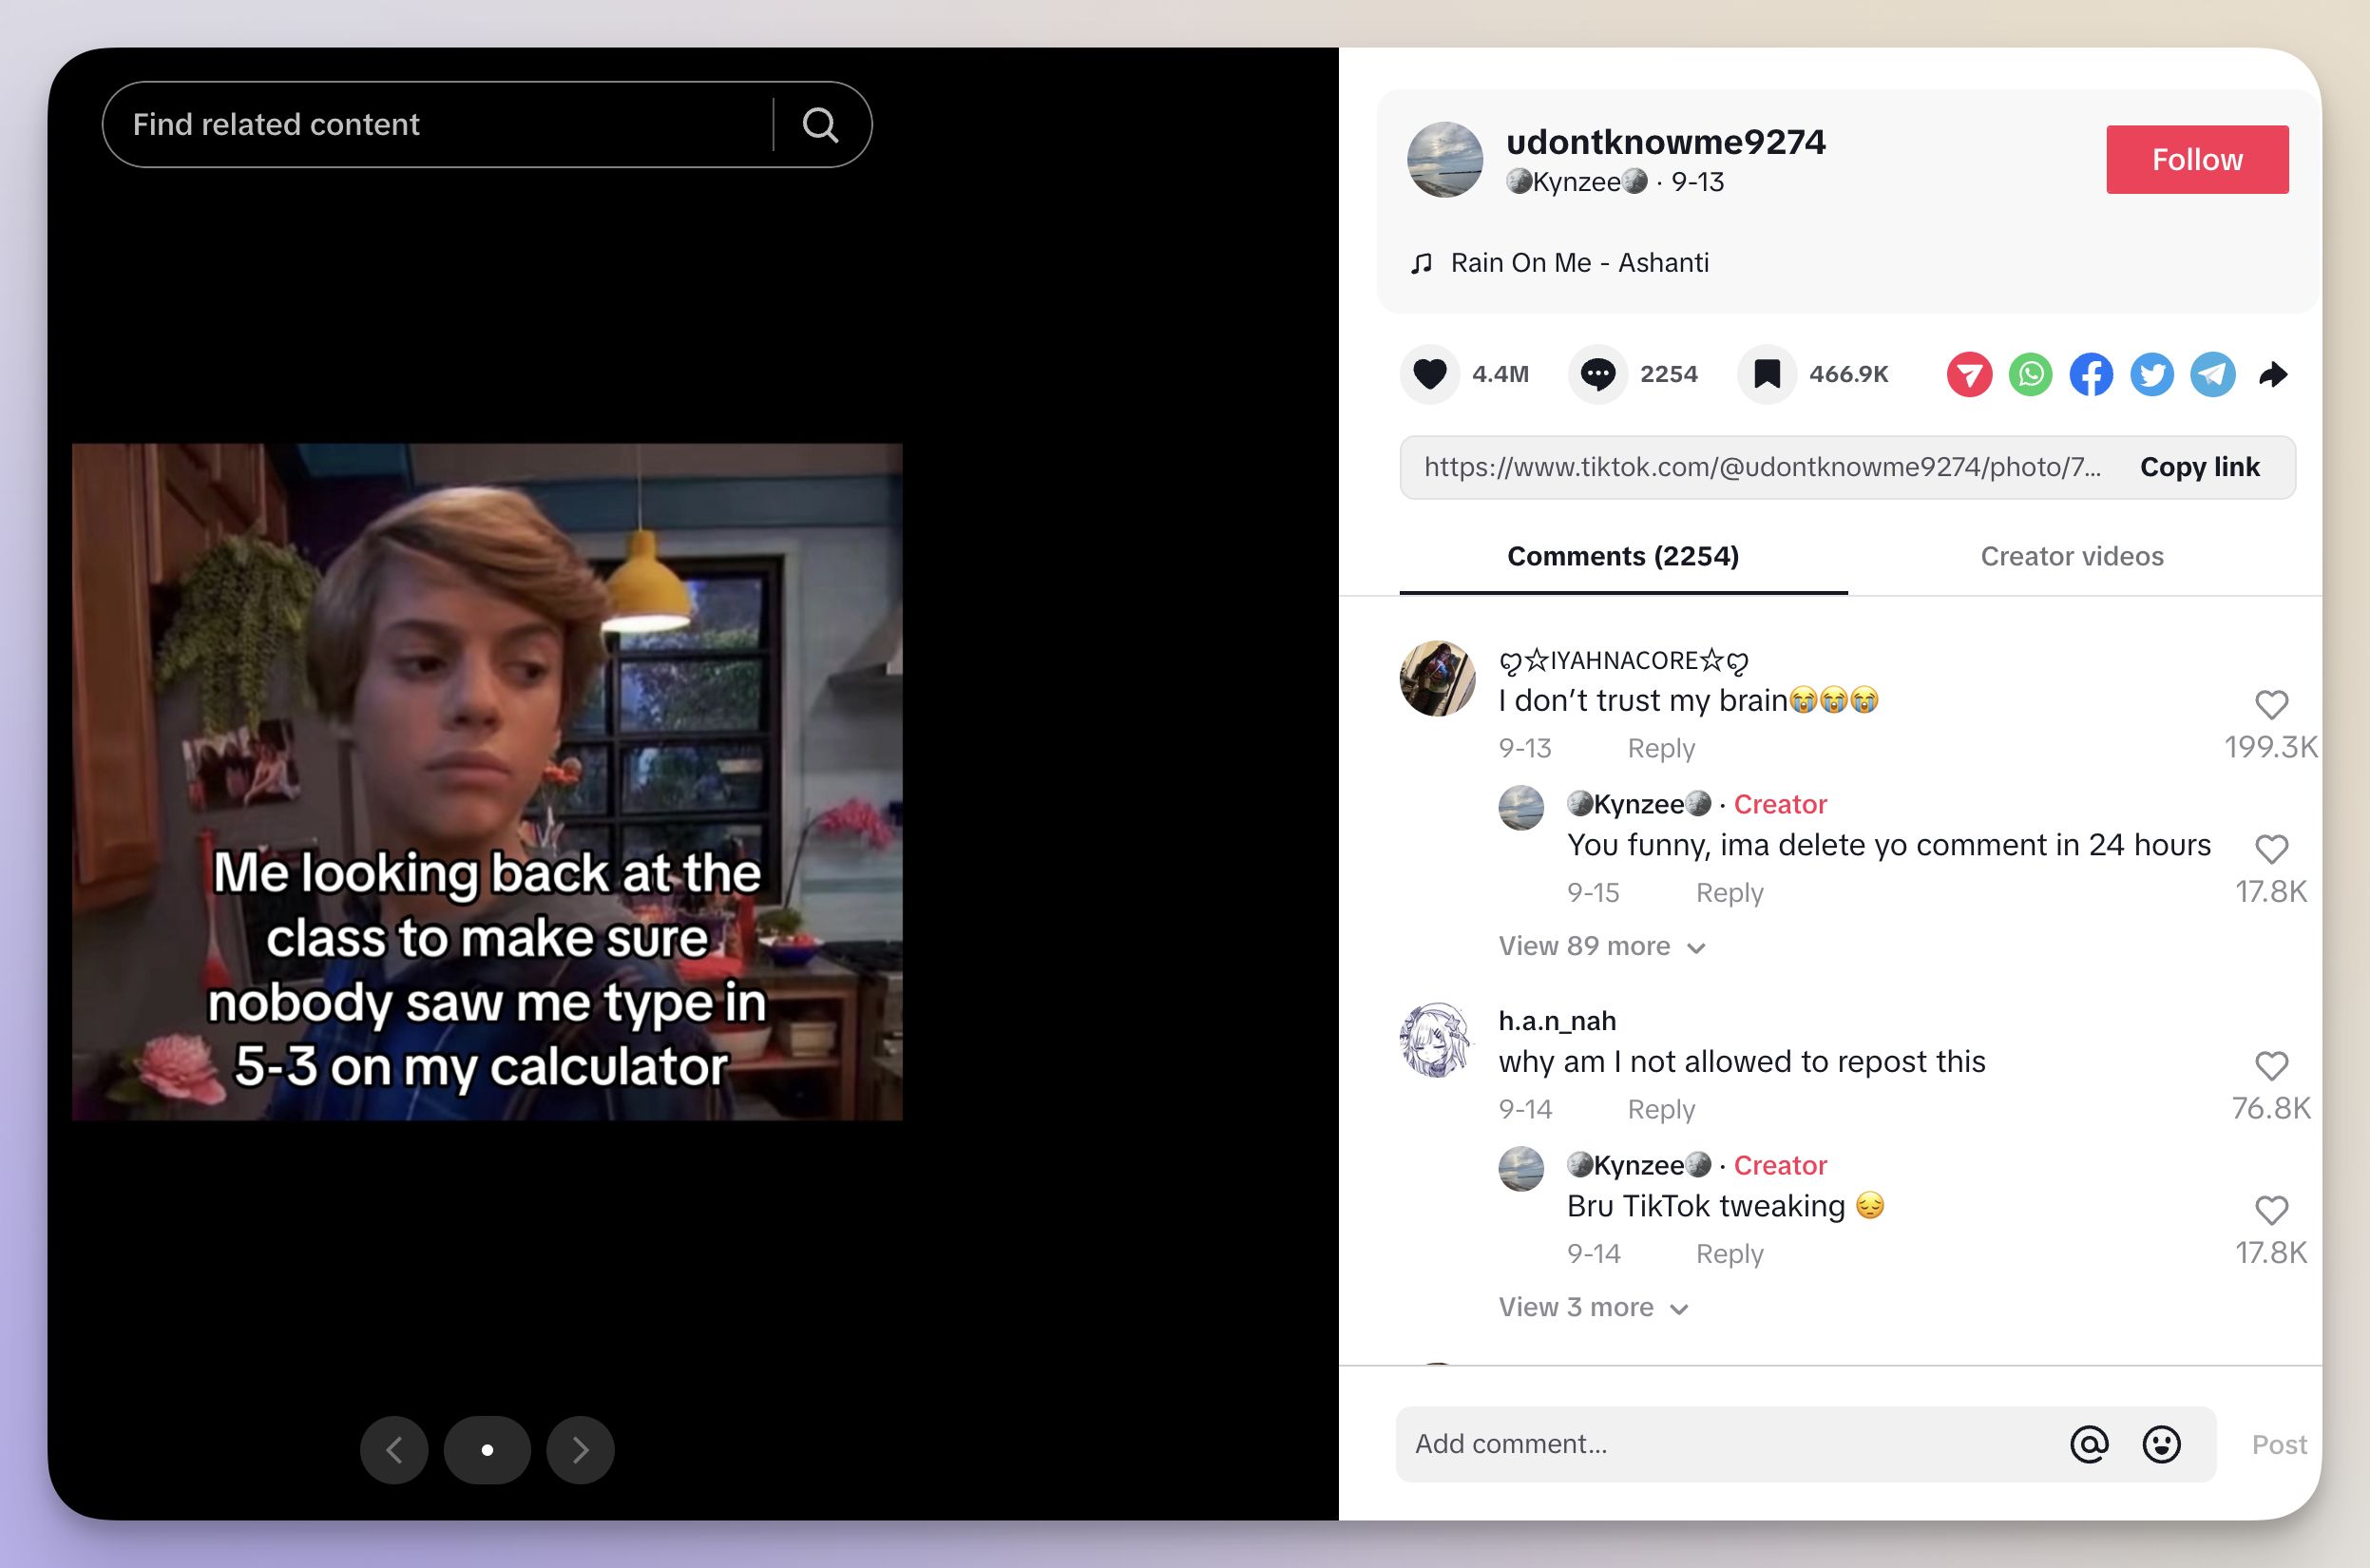Click the search magnifier icon
2370x1568 pixels.
(x=820, y=125)
